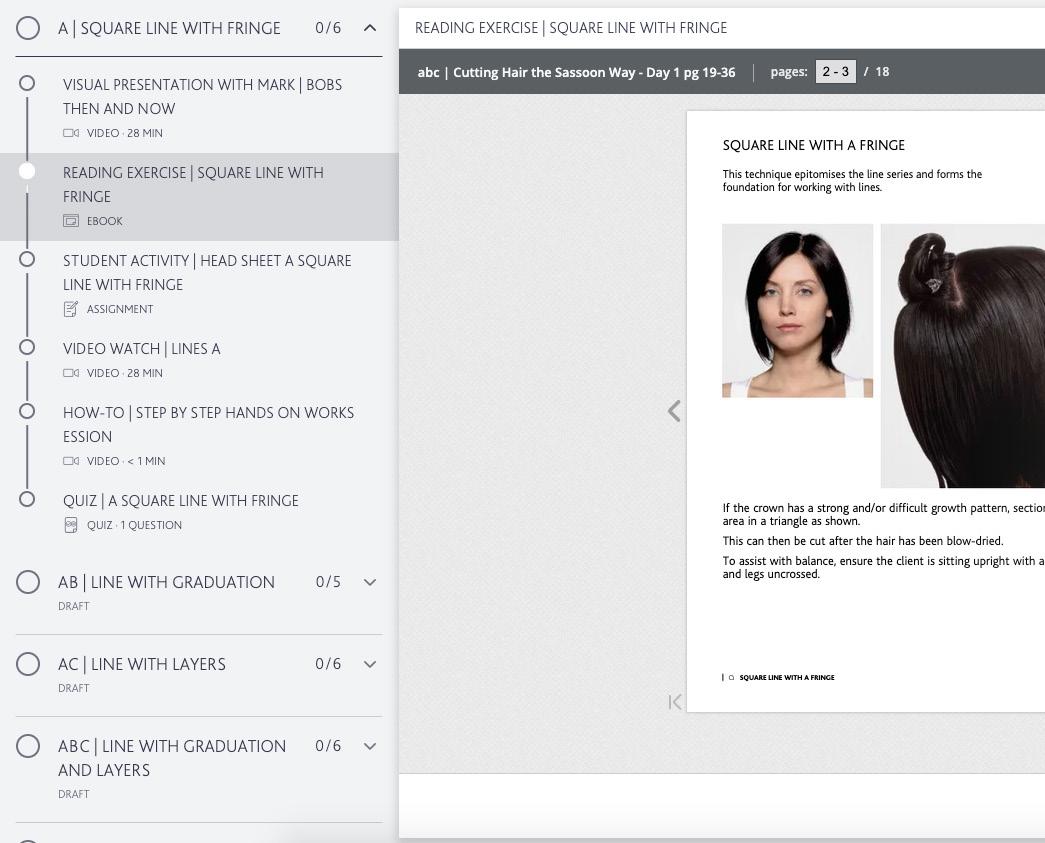
Task: Click the page footer Square Line With A Fringe
Action: (786, 677)
